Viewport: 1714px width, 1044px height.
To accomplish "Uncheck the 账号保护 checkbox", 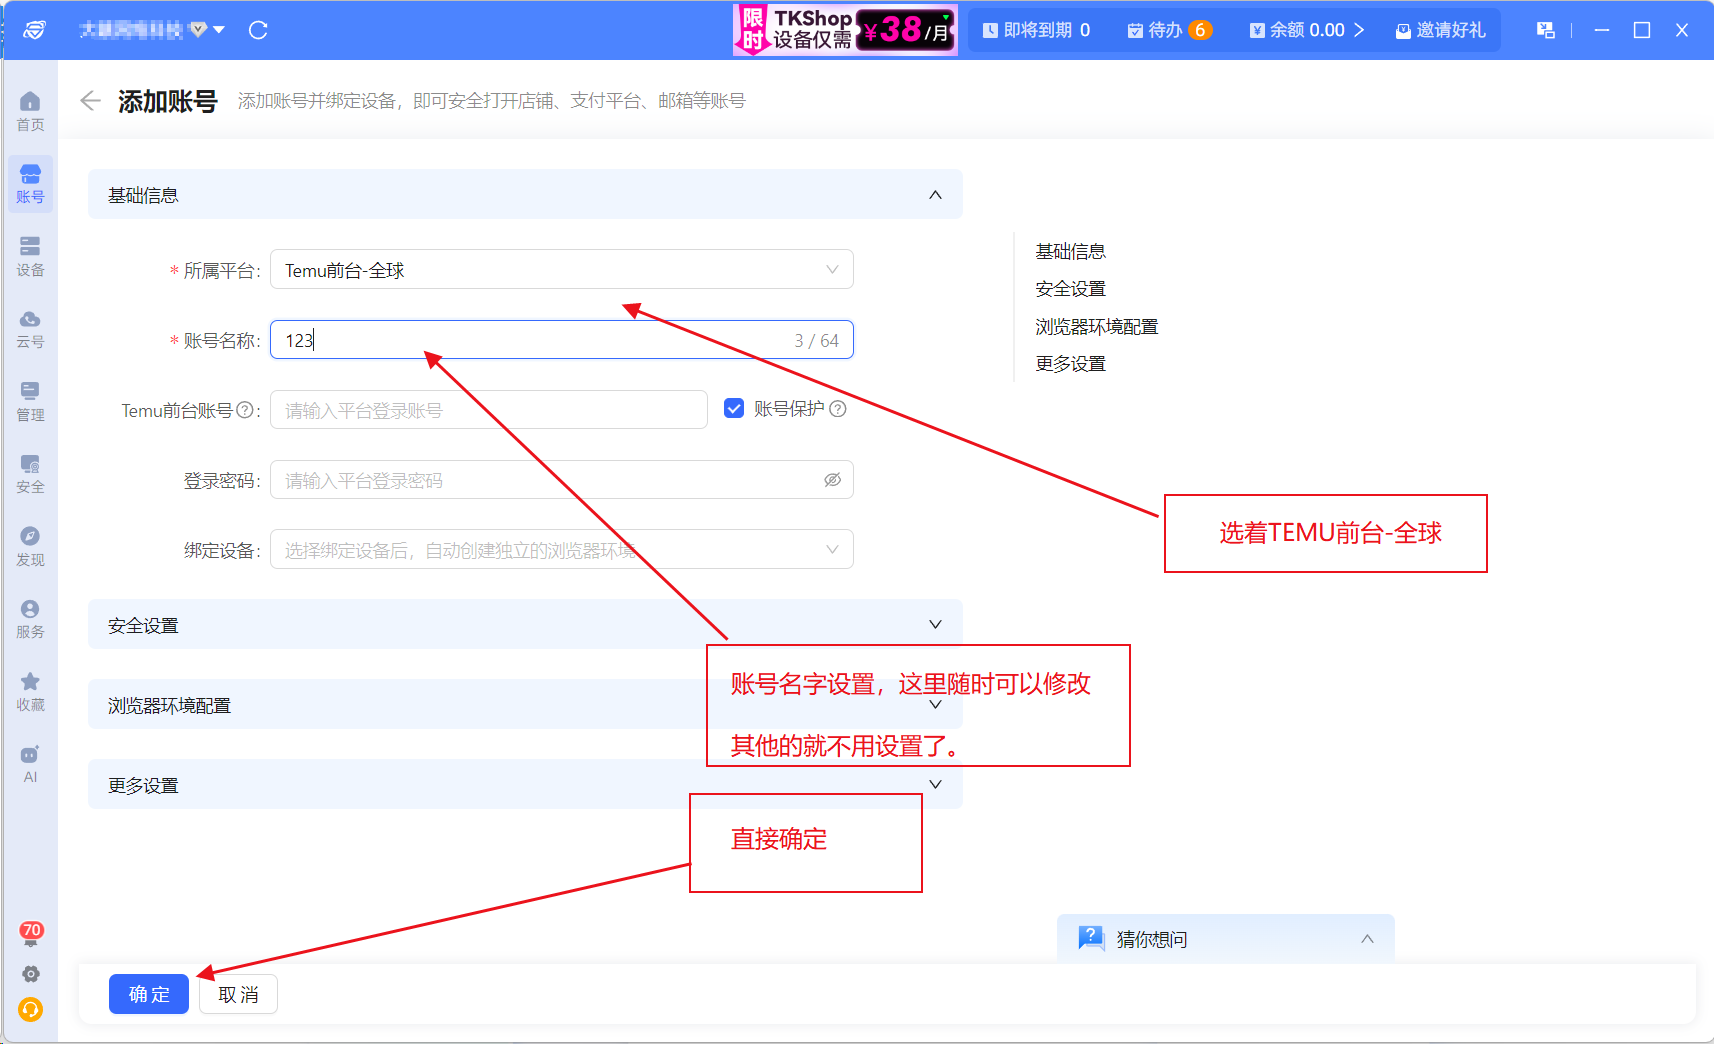I will (734, 408).
